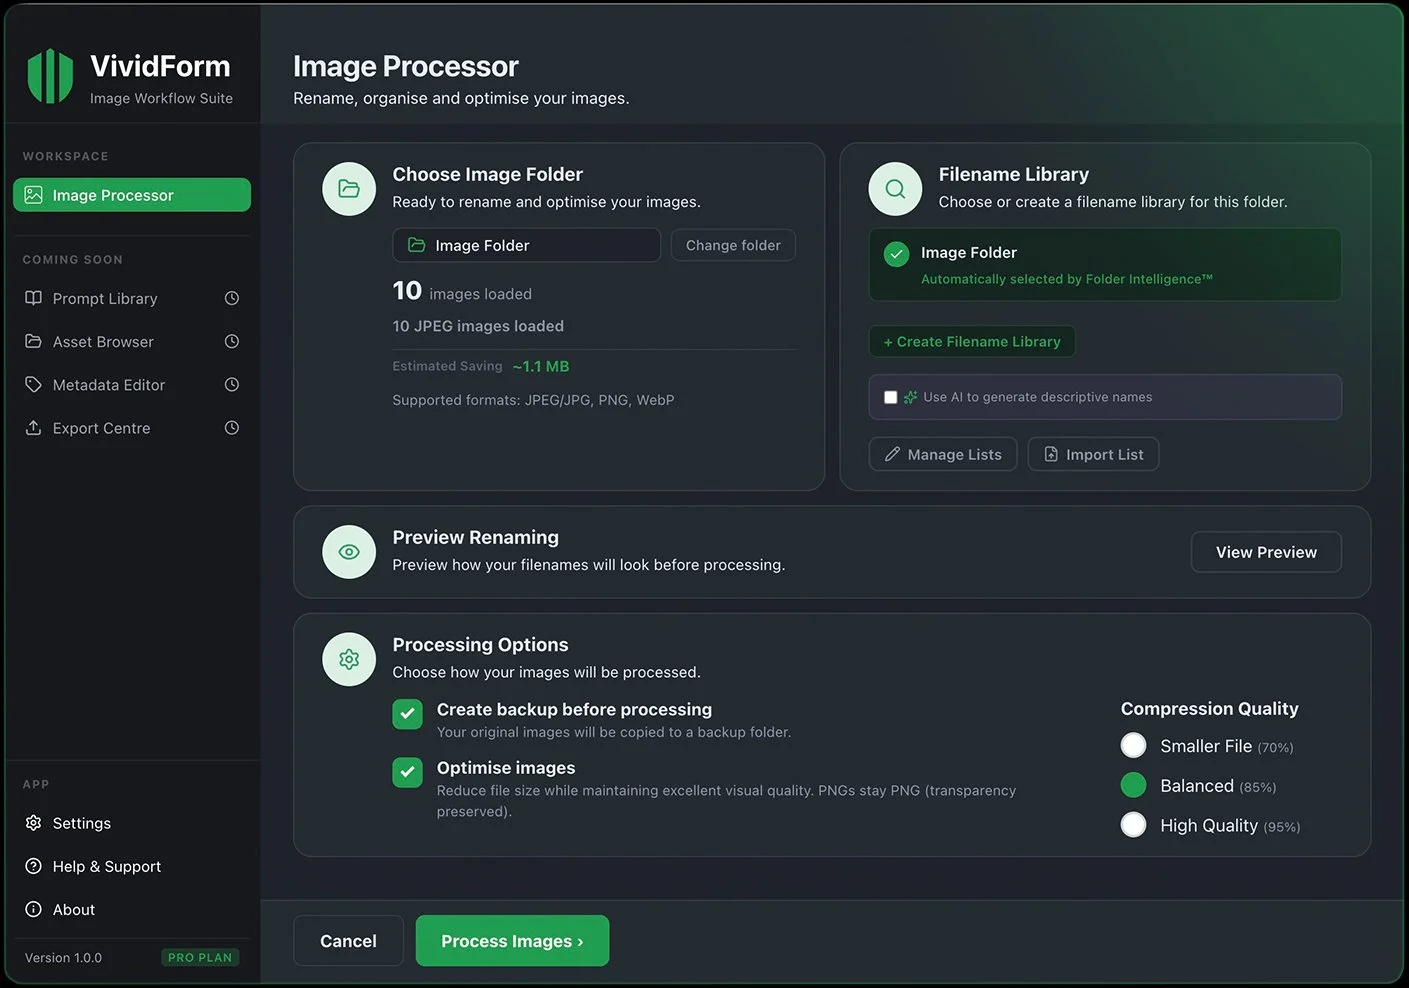Click the Image Folder path field
Viewport: 1409px width, 988px height.
tap(526, 245)
